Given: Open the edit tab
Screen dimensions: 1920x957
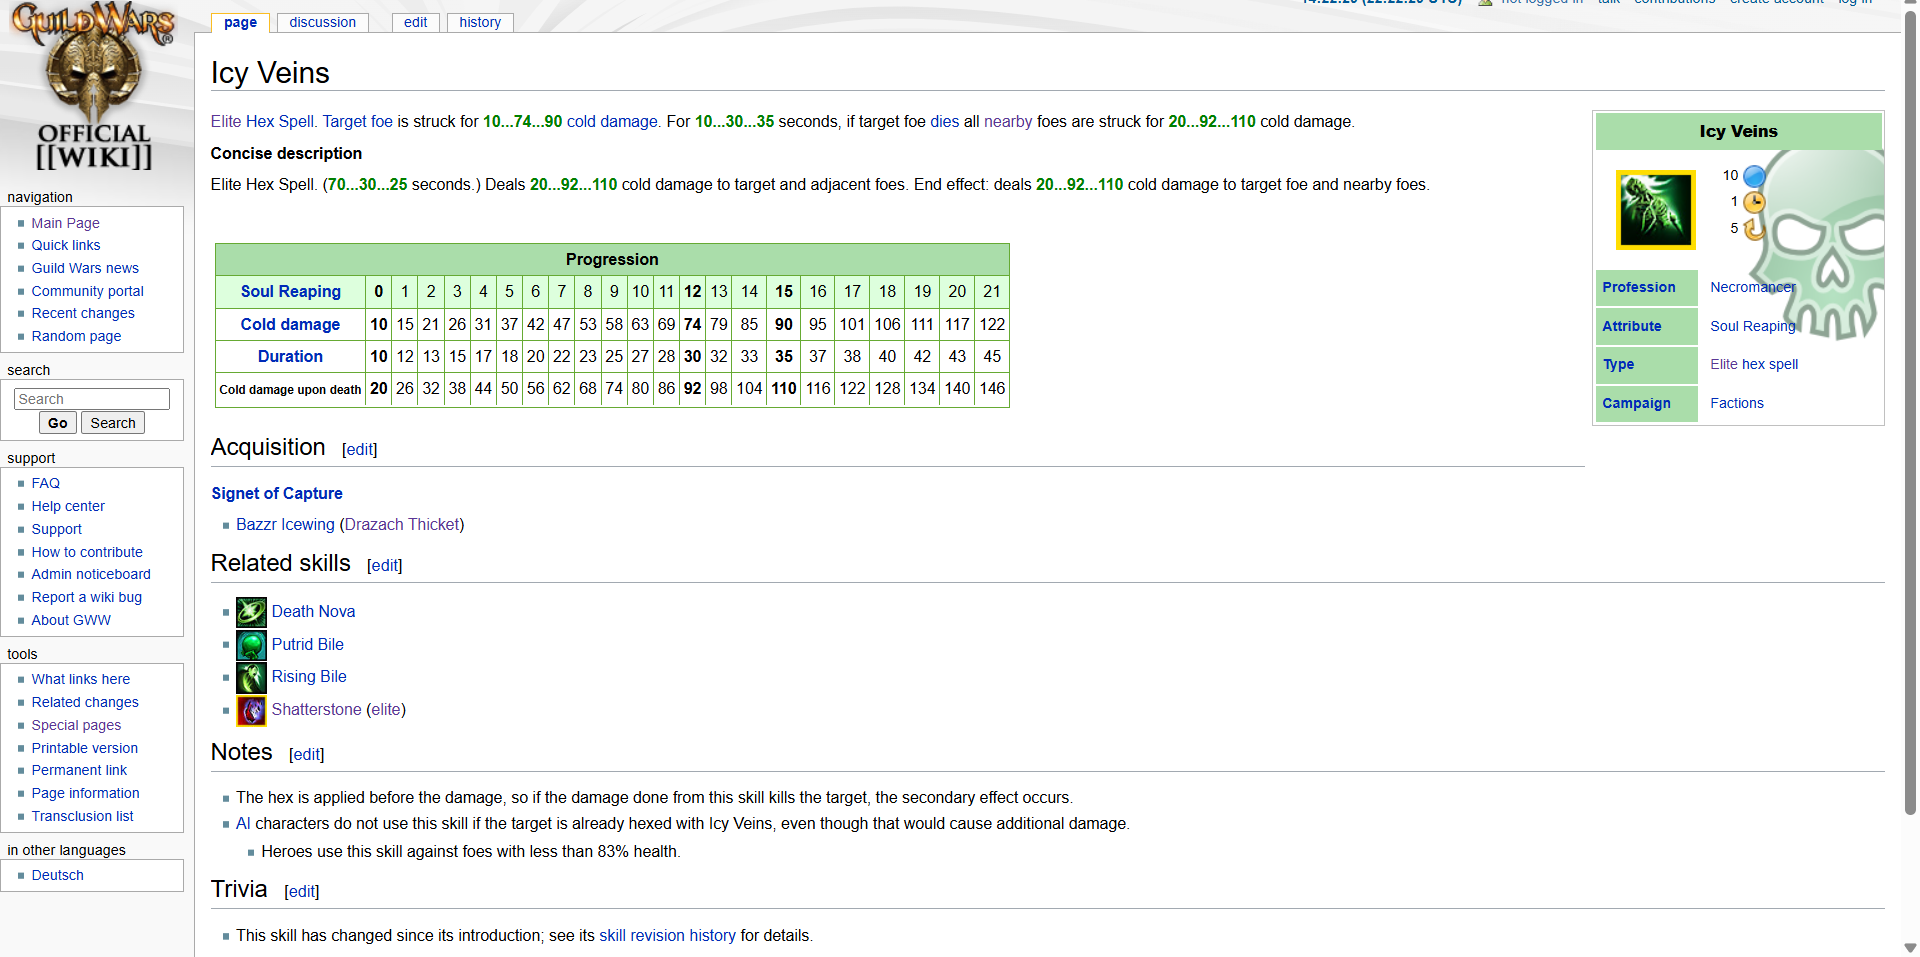Looking at the screenshot, I should 415,22.
